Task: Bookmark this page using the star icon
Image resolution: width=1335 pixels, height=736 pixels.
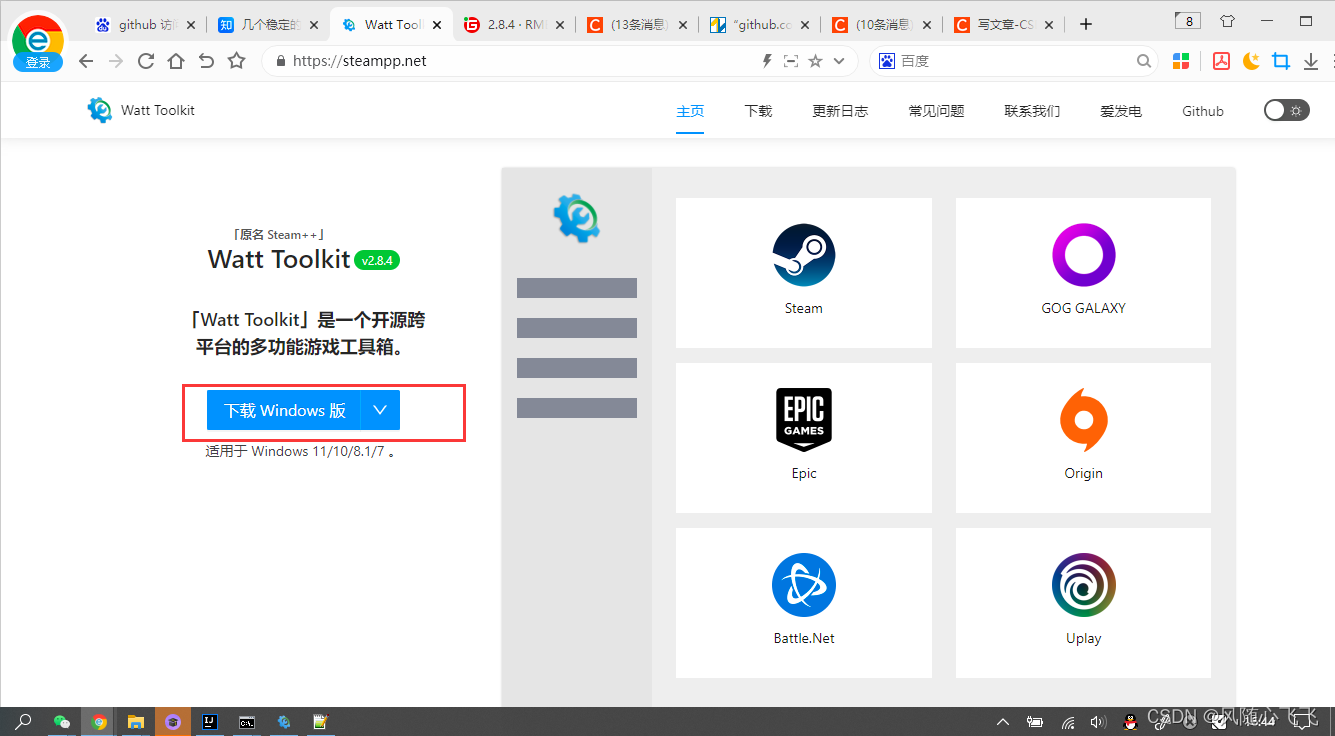Action: (816, 60)
